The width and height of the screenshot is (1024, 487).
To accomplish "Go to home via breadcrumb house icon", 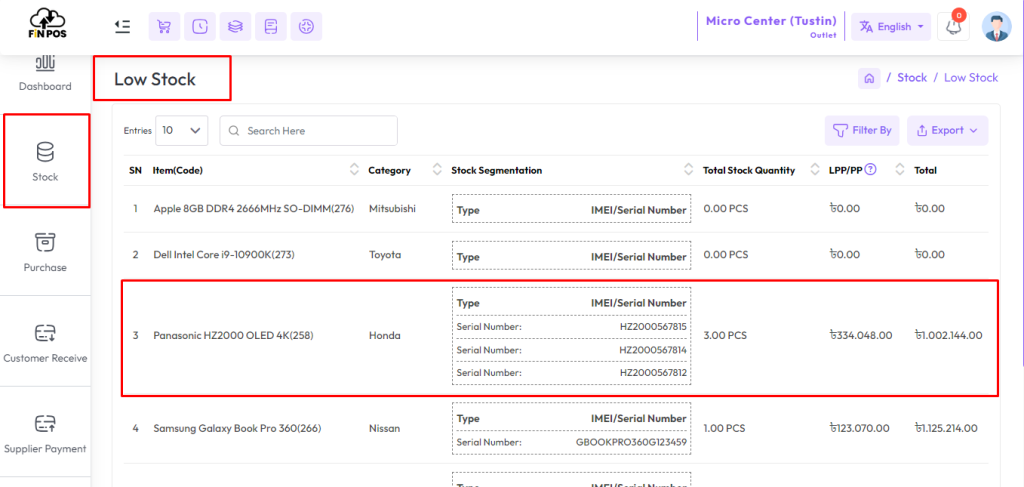I will [x=869, y=78].
